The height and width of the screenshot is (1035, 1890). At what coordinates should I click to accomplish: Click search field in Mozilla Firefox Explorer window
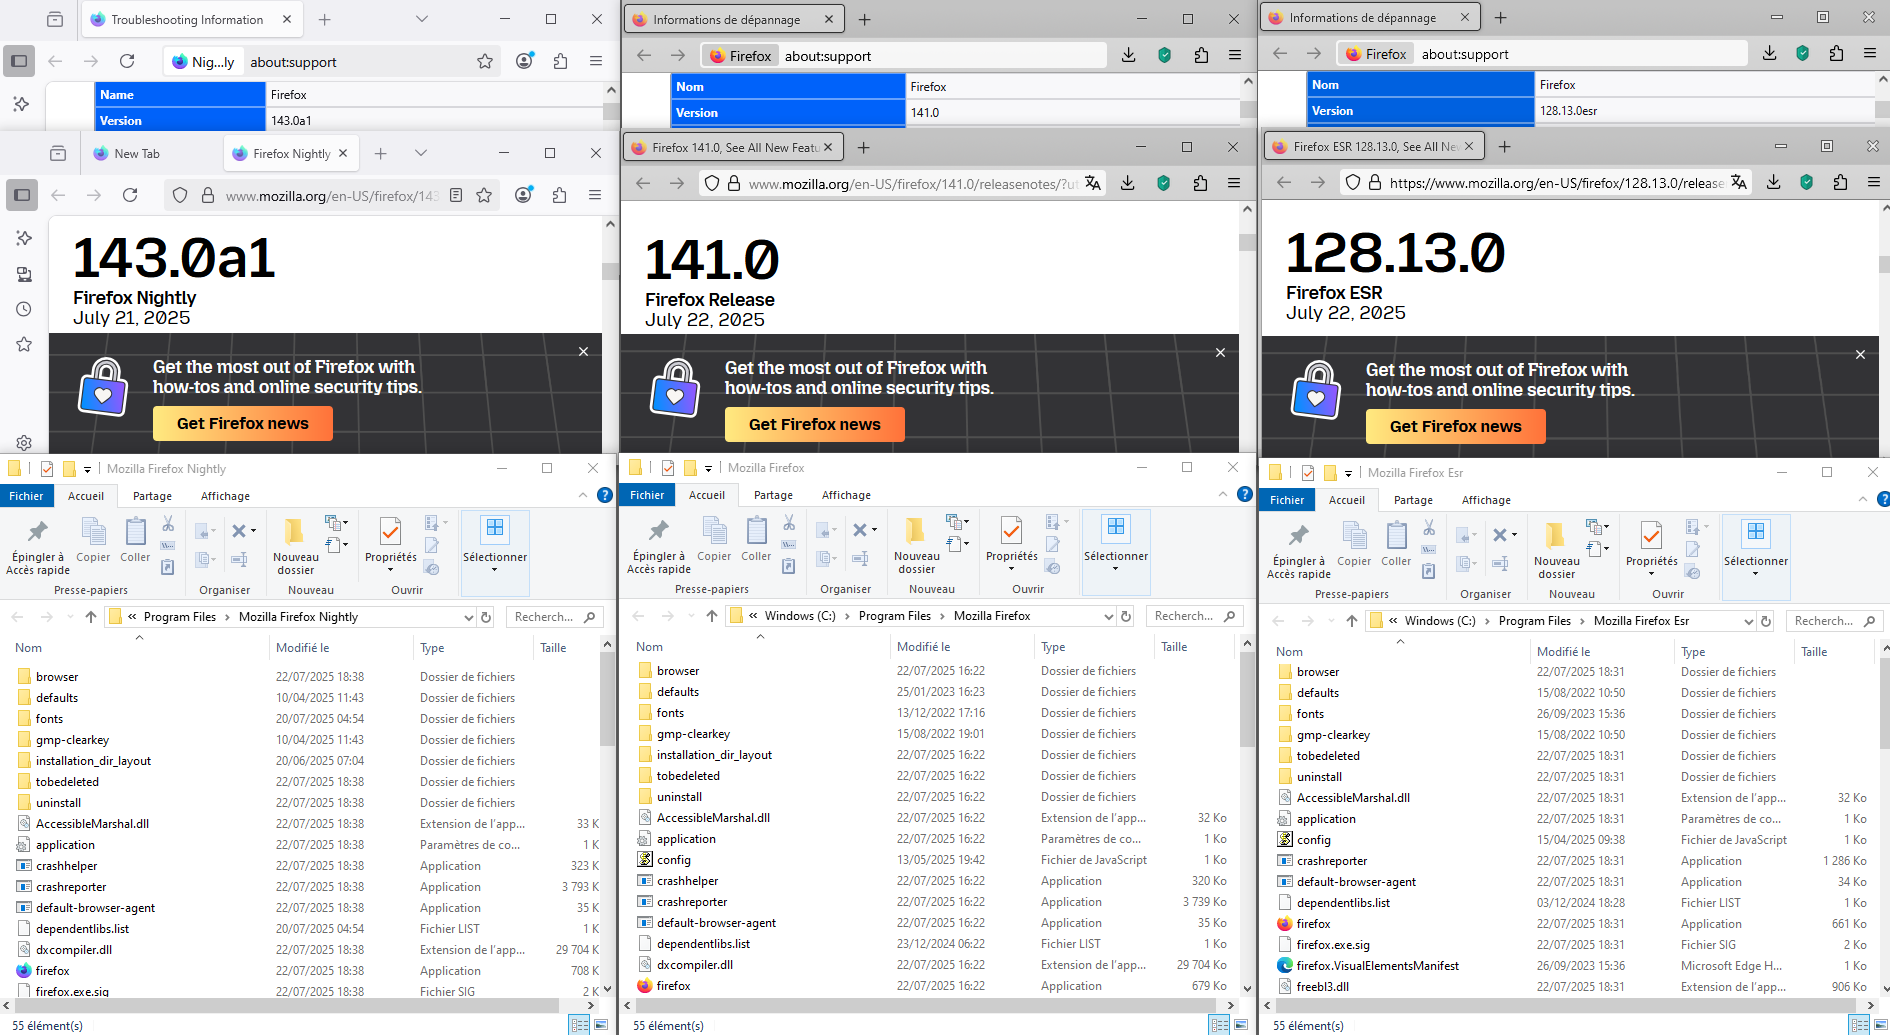click(1185, 616)
